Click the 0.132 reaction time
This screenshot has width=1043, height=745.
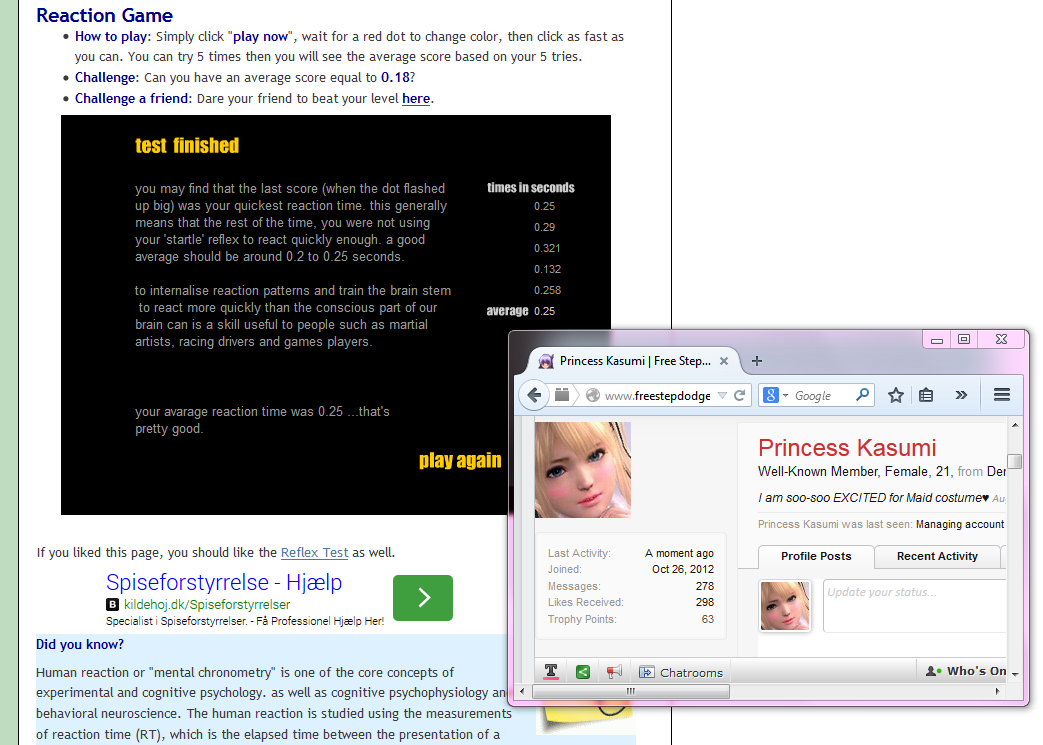(547, 269)
